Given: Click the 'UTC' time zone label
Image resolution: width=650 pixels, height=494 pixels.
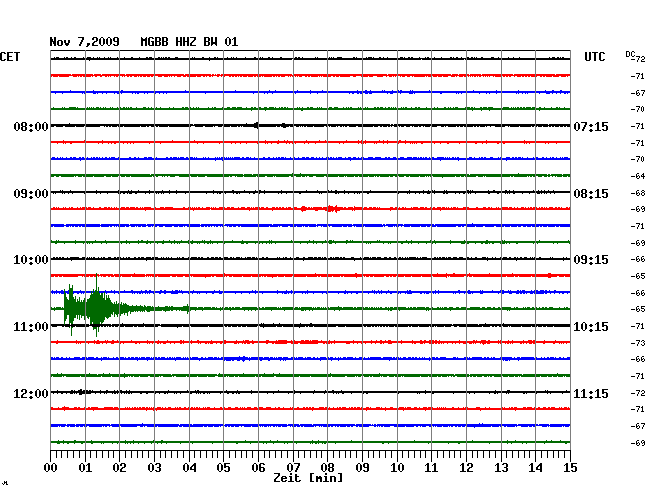Looking at the screenshot, I should [x=595, y=57].
